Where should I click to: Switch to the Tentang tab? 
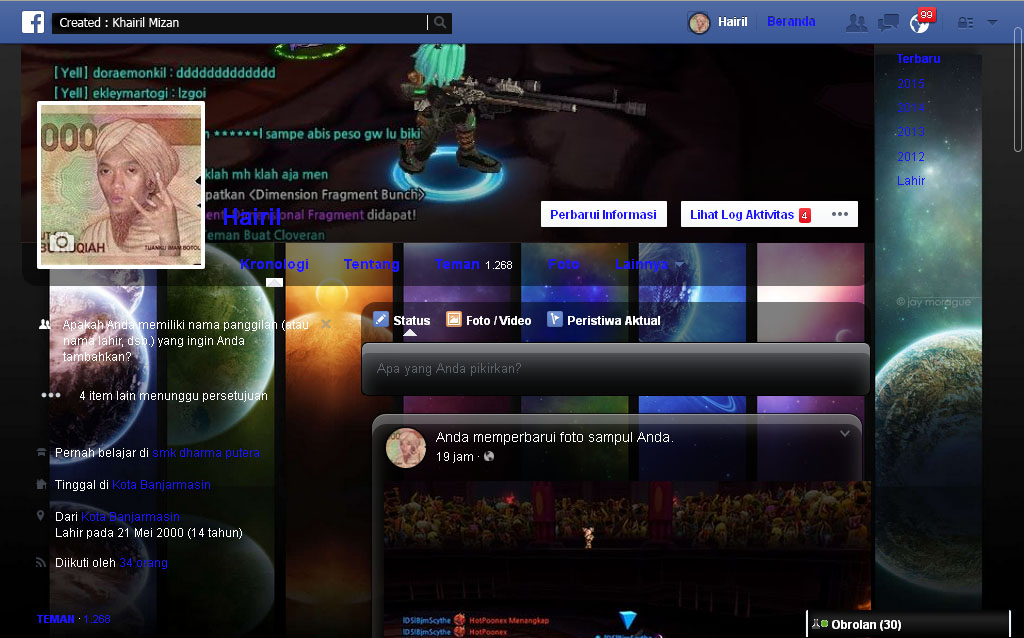point(372,264)
